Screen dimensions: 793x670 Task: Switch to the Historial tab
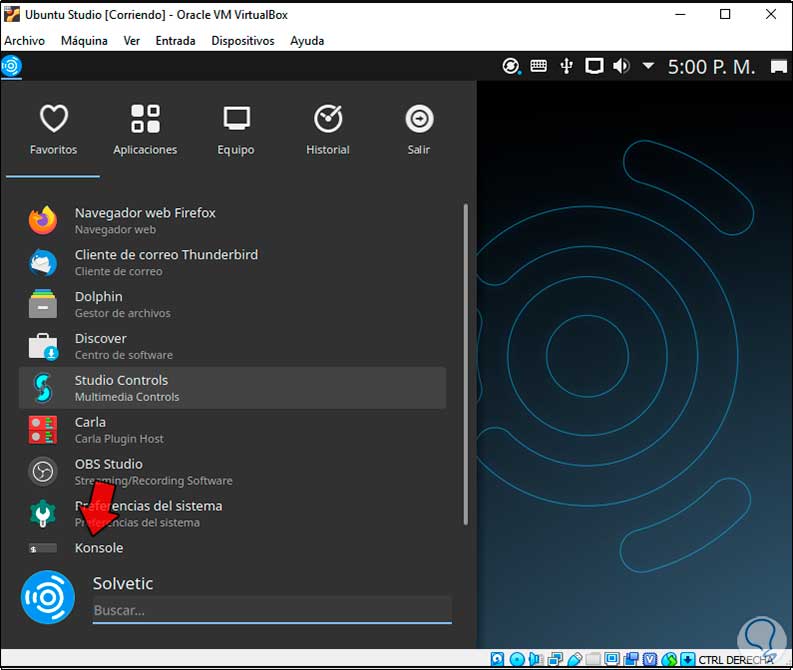tap(328, 130)
